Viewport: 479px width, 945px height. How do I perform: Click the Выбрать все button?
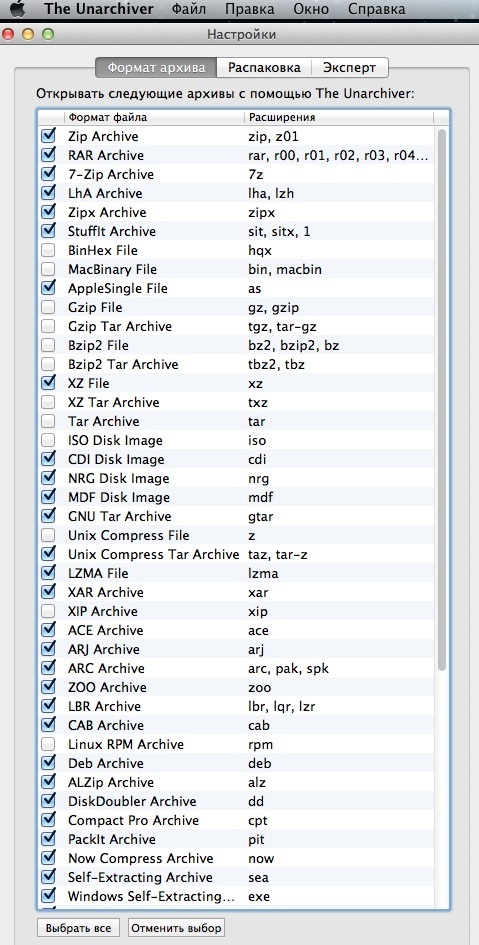pyautogui.click(x=78, y=928)
